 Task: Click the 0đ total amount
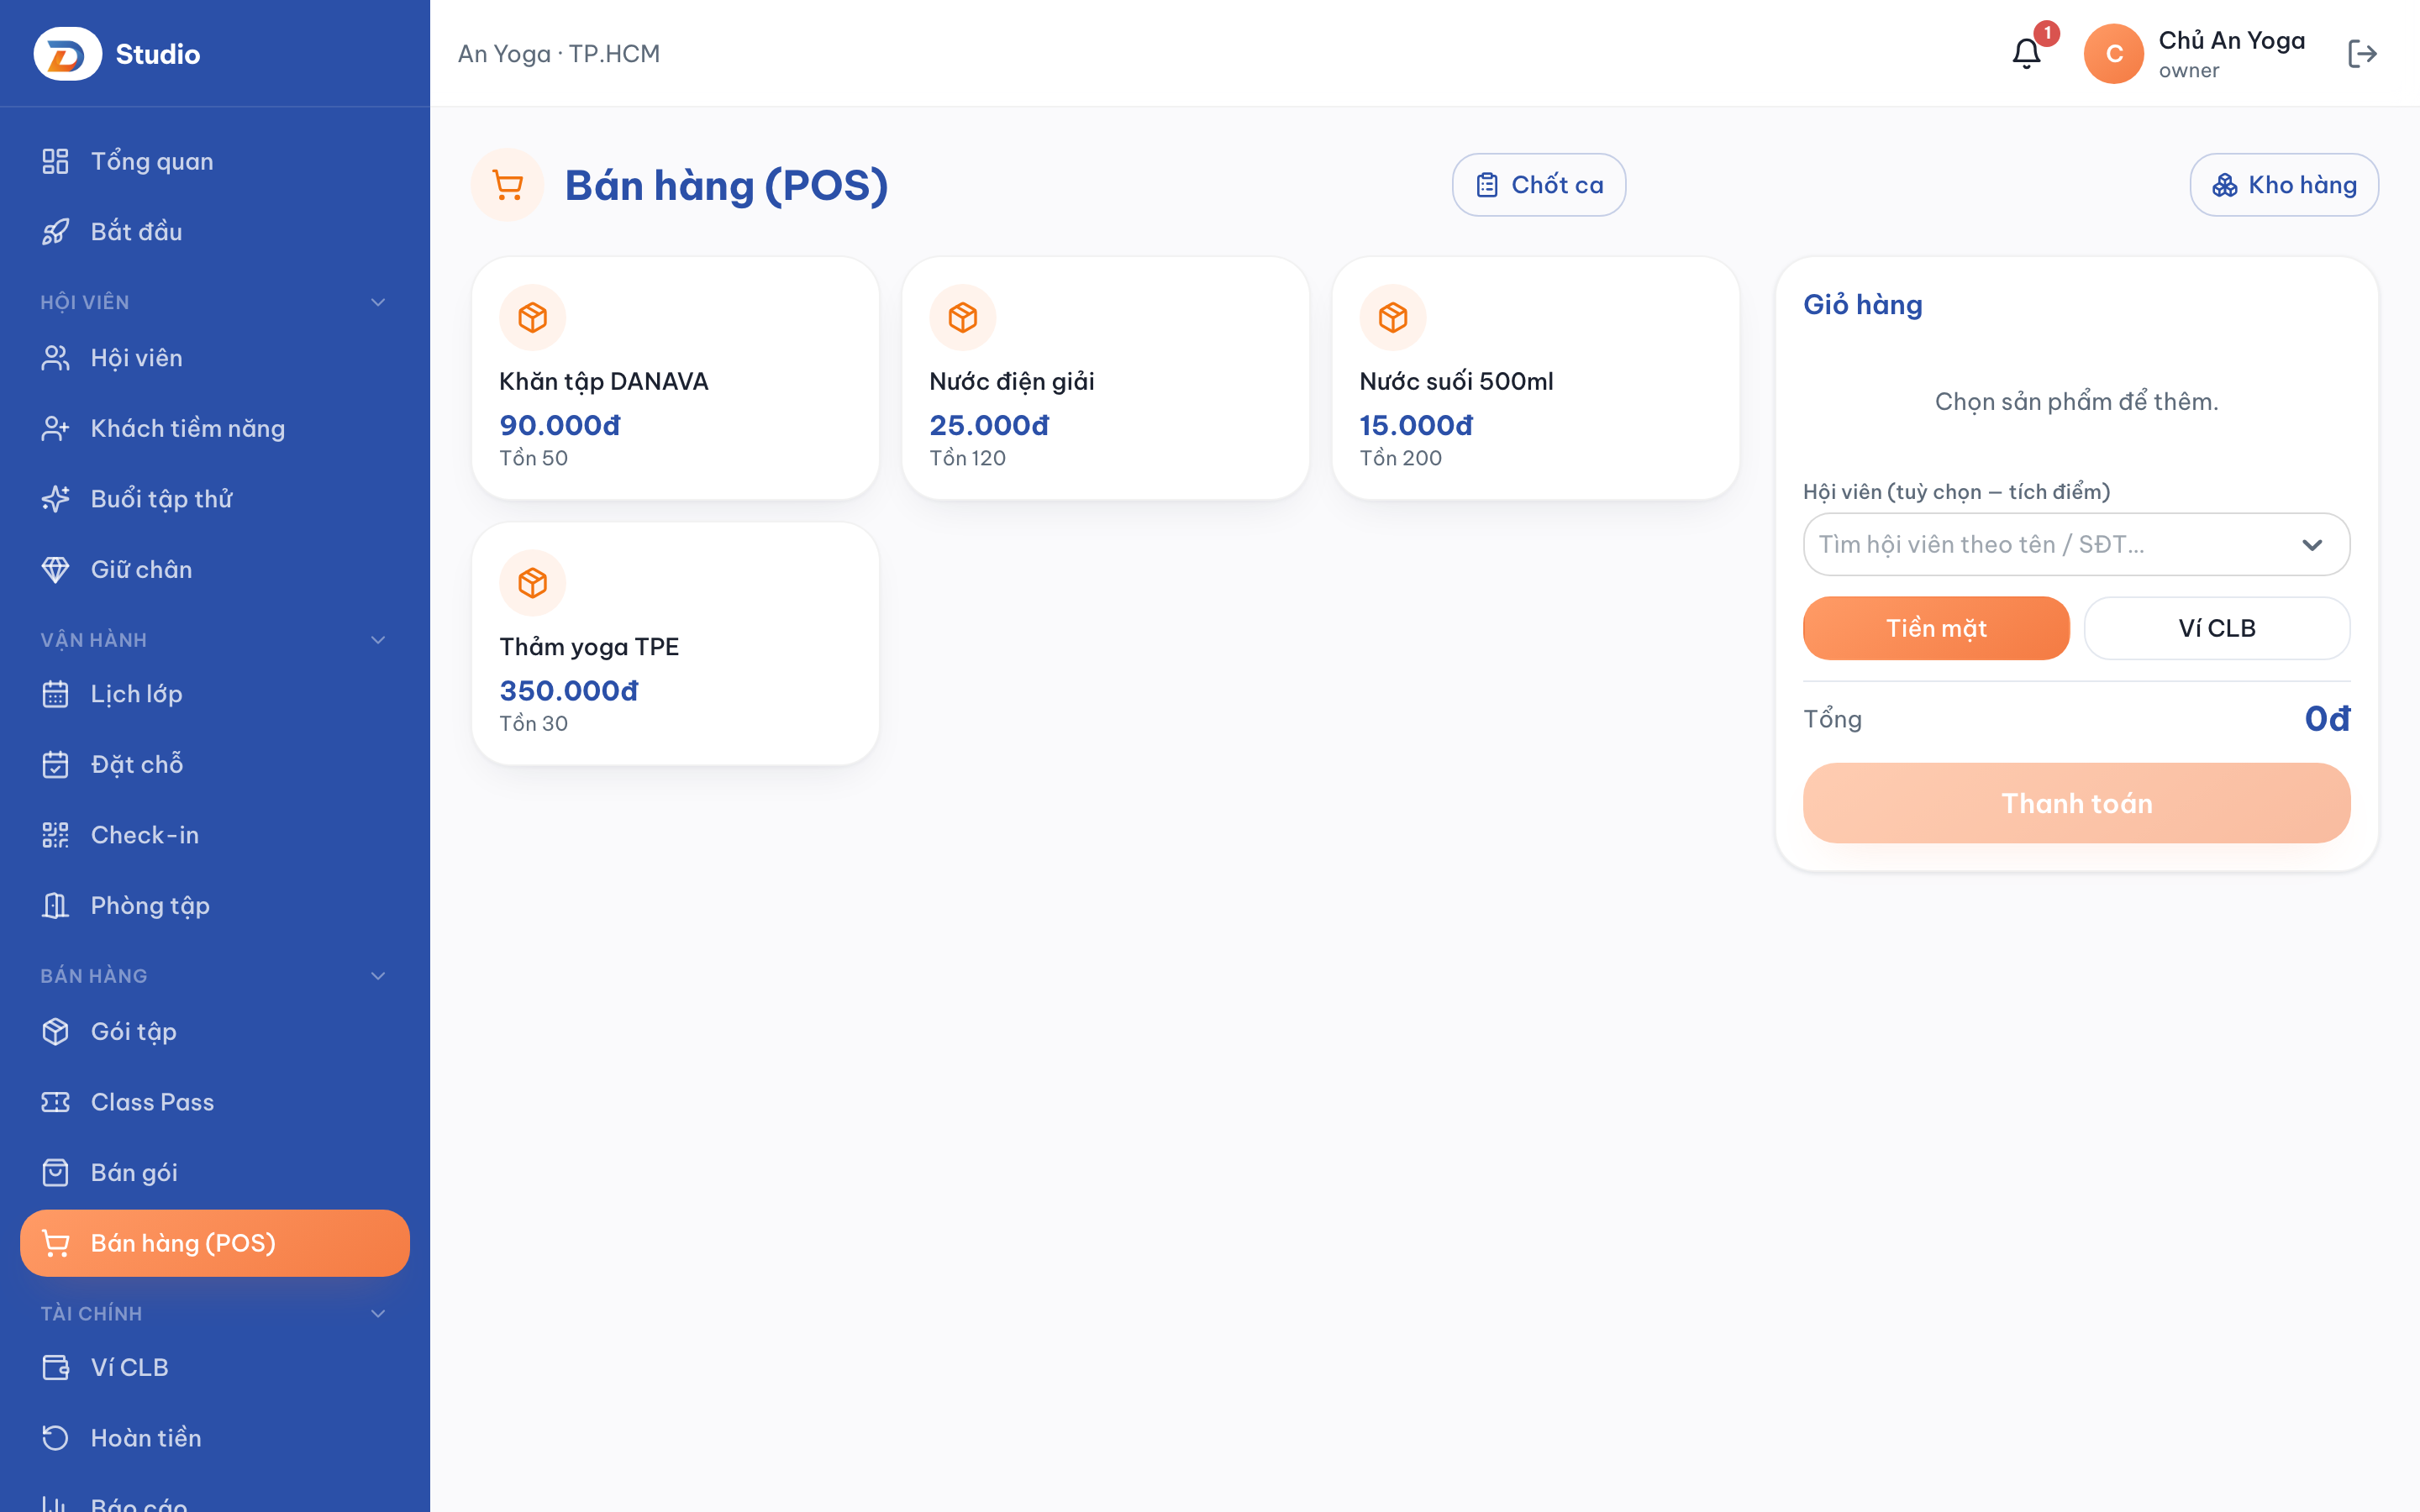[2327, 719]
